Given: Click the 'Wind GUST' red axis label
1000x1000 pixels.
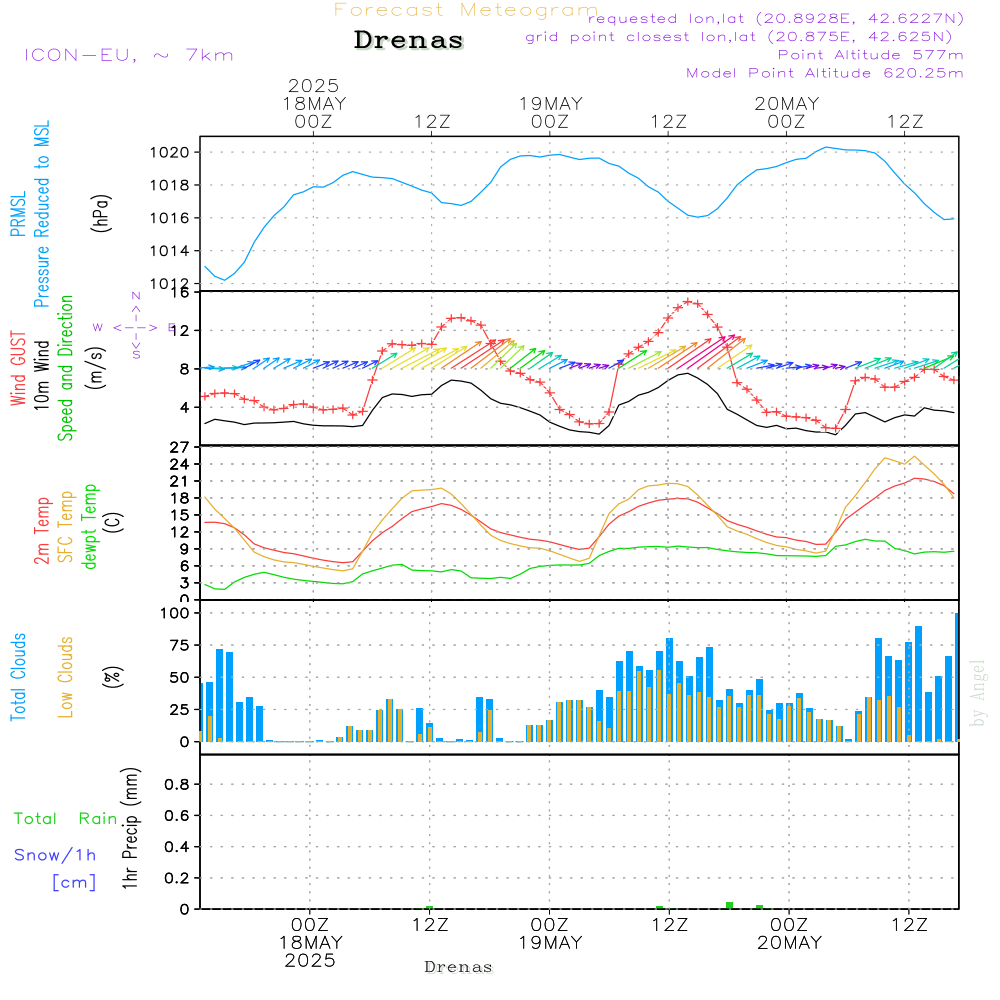Looking at the screenshot, I should point(18,368).
